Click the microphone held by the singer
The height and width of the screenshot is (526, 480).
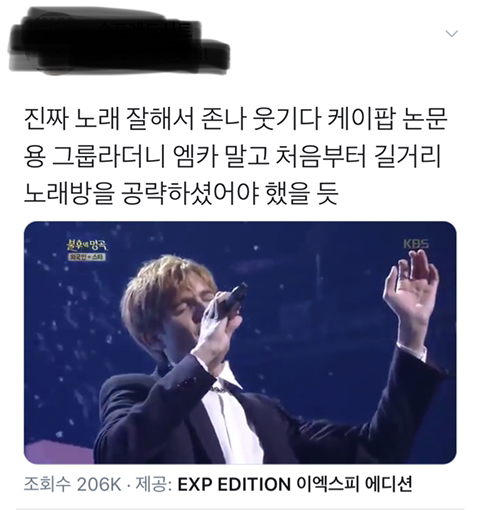[236, 298]
